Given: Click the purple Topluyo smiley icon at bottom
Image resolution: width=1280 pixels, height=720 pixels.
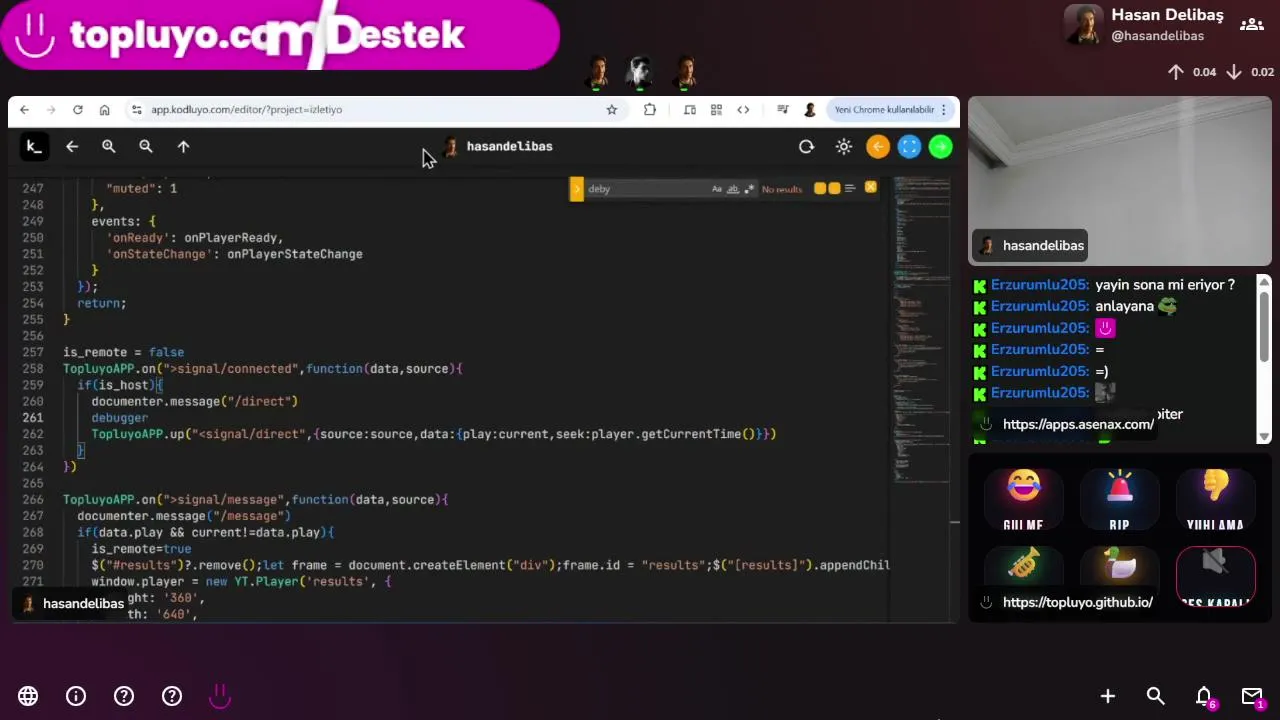Looking at the screenshot, I should [x=220, y=696].
